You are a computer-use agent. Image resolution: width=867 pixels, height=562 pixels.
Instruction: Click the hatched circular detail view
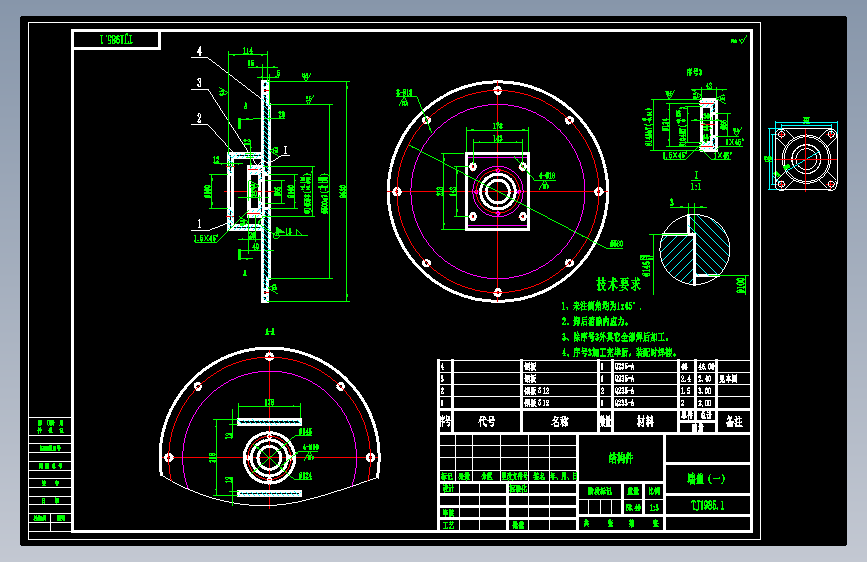pyautogui.click(x=695, y=249)
